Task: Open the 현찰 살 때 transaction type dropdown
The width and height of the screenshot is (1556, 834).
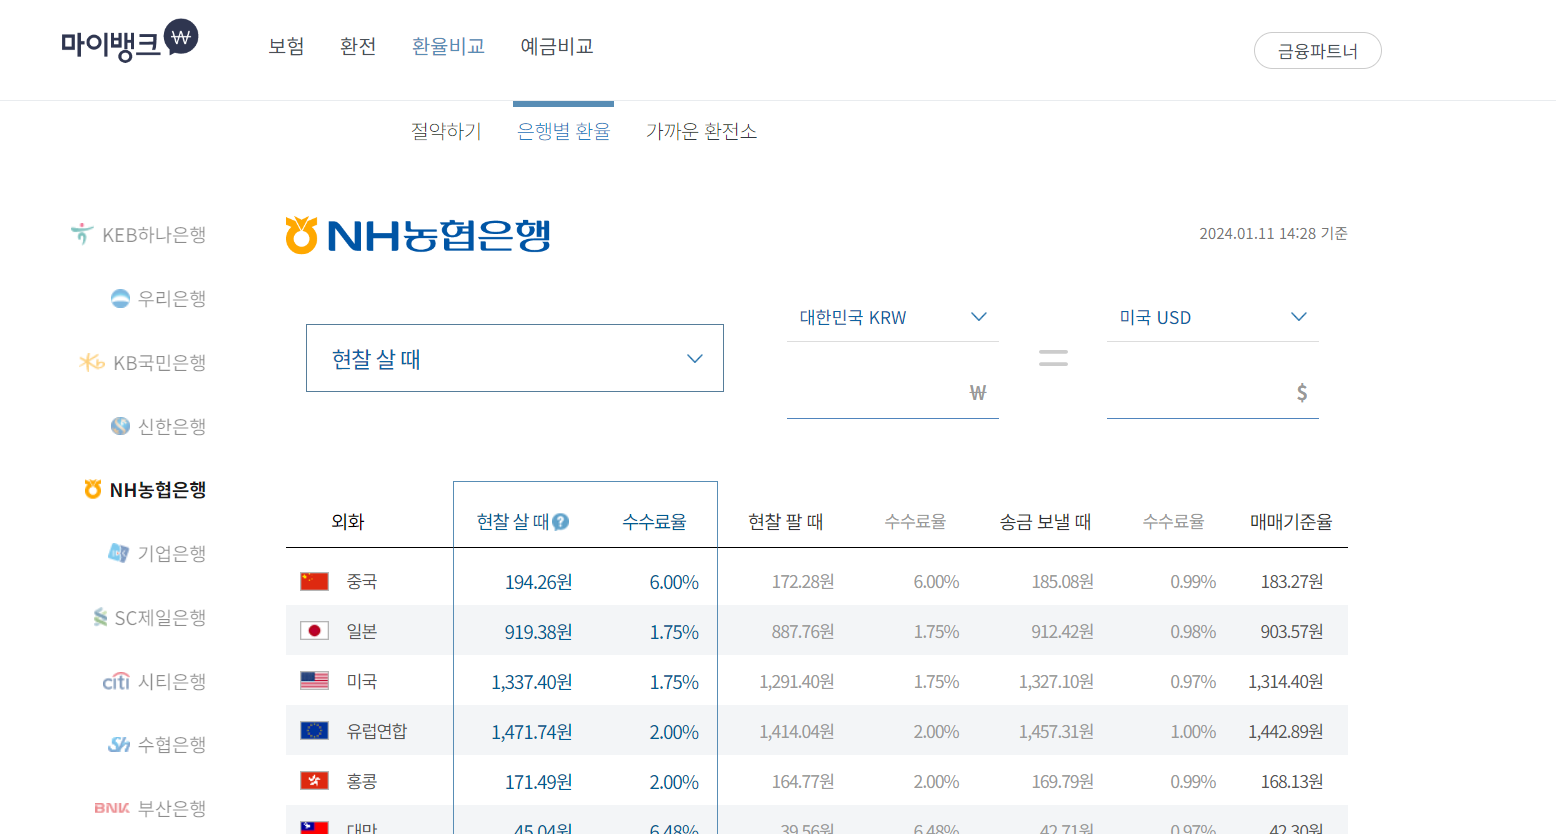Action: click(515, 358)
